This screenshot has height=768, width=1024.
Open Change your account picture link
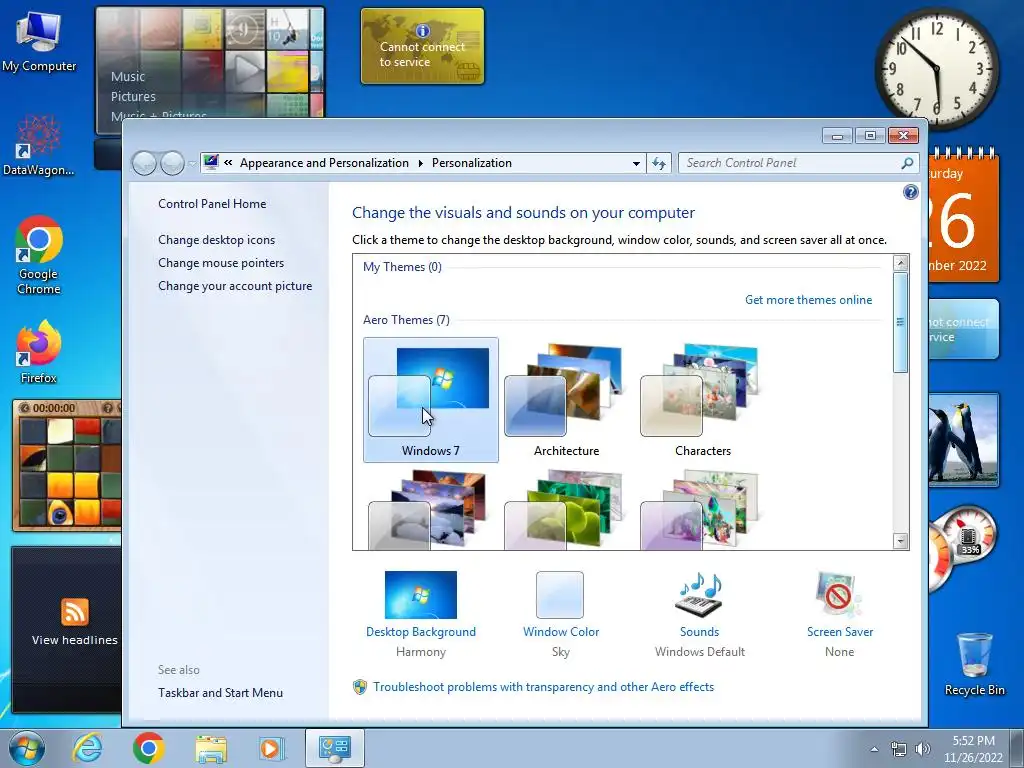pyautogui.click(x=235, y=286)
